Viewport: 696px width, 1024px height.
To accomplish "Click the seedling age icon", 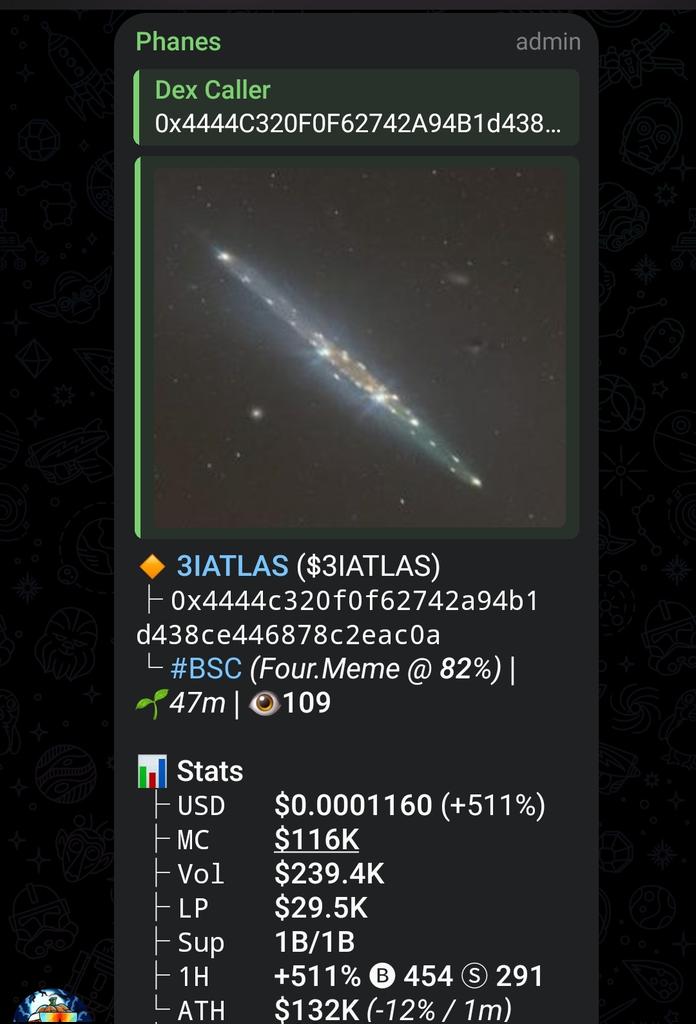I will (x=150, y=703).
